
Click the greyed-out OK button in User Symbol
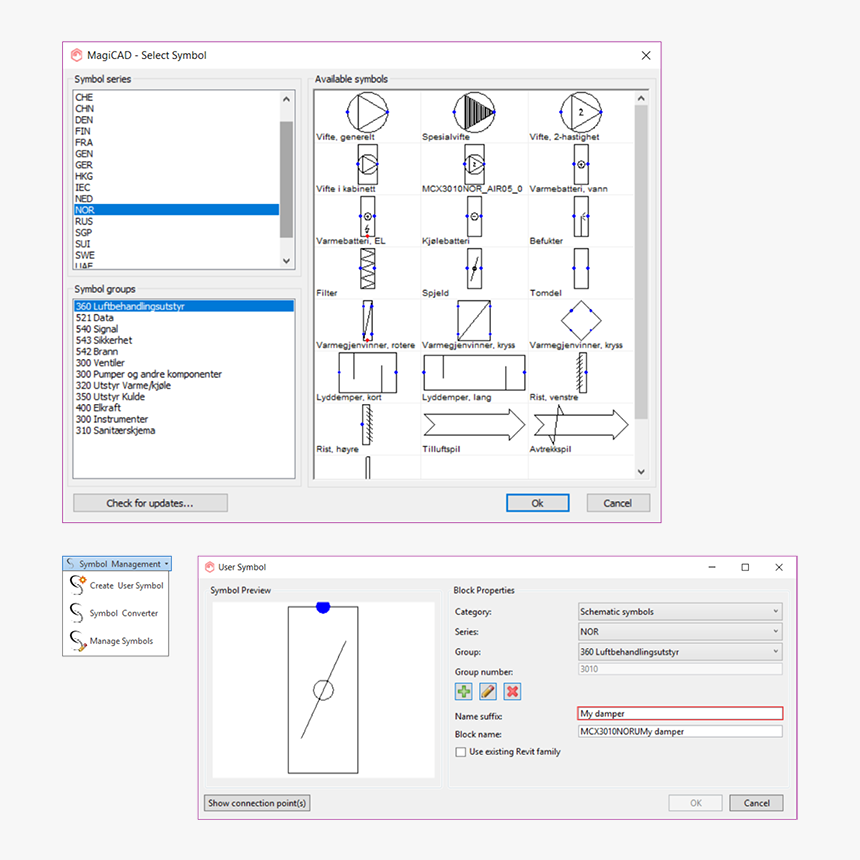(x=695, y=803)
